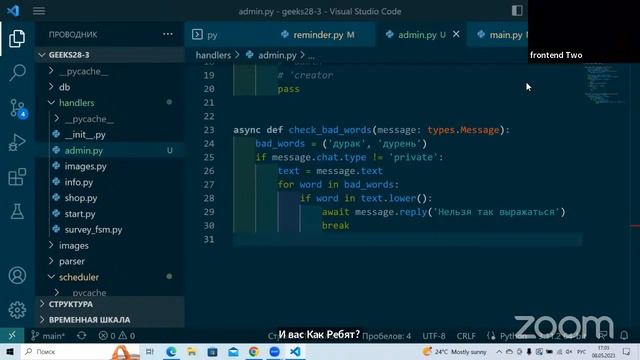Open images.py in the file tree
Viewport: 640px width, 360px height.
click(109, 166)
